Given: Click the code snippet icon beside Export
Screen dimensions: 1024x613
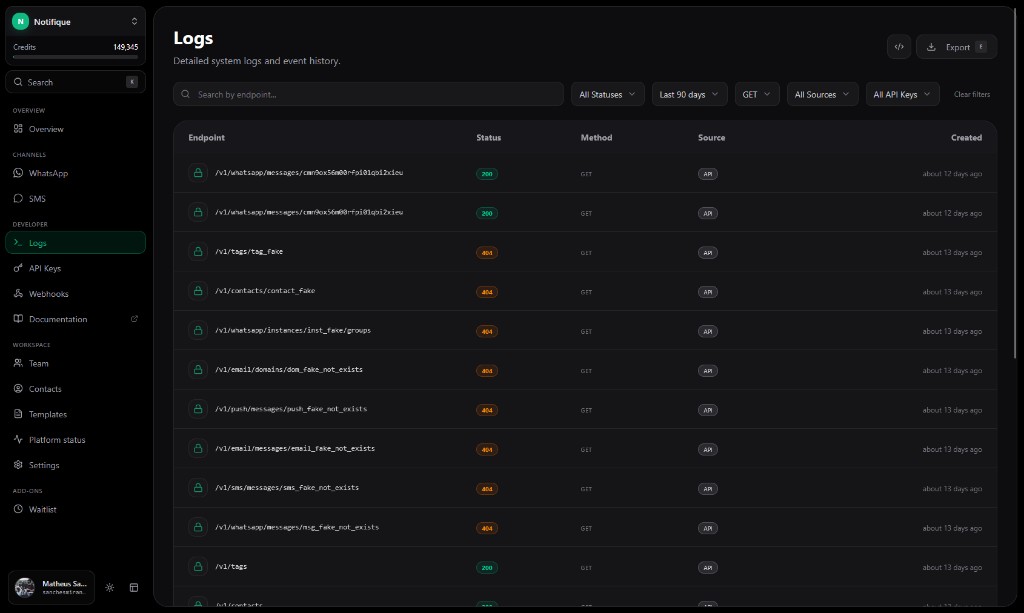Looking at the screenshot, I should tap(898, 46).
